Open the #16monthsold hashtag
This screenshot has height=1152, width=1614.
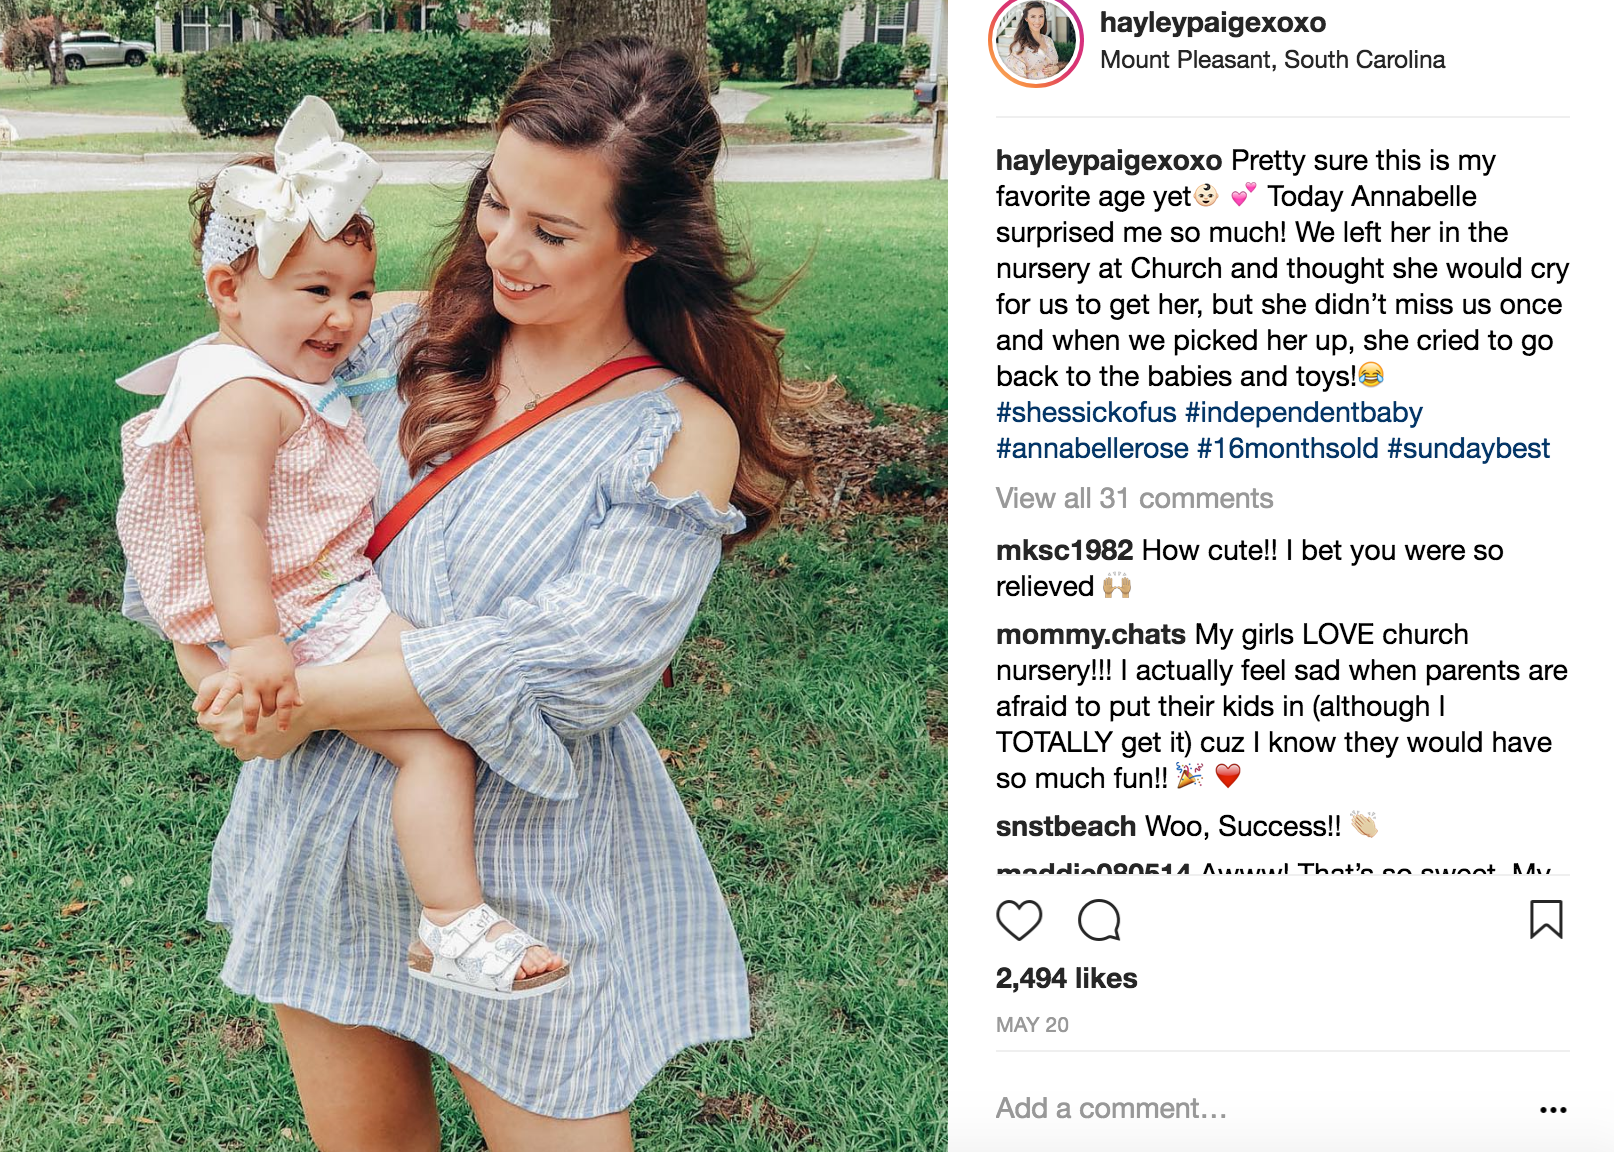tap(1287, 448)
